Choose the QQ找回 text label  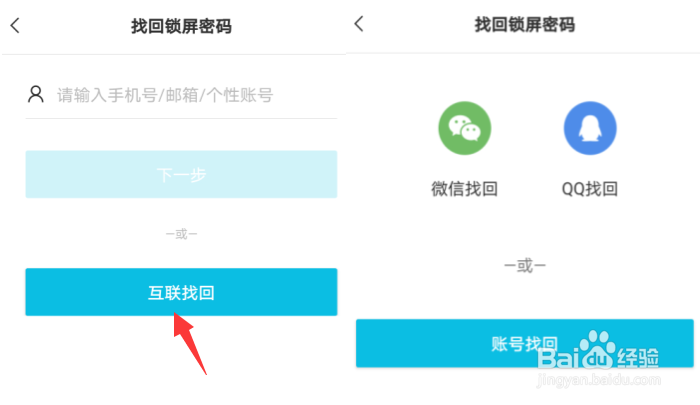click(590, 189)
